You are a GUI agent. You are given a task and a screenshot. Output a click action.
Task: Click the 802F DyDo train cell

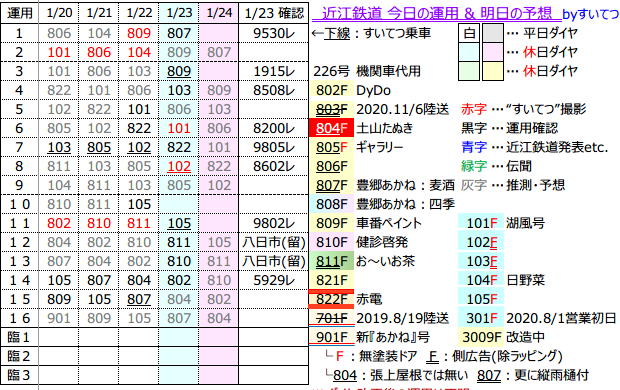click(331, 90)
